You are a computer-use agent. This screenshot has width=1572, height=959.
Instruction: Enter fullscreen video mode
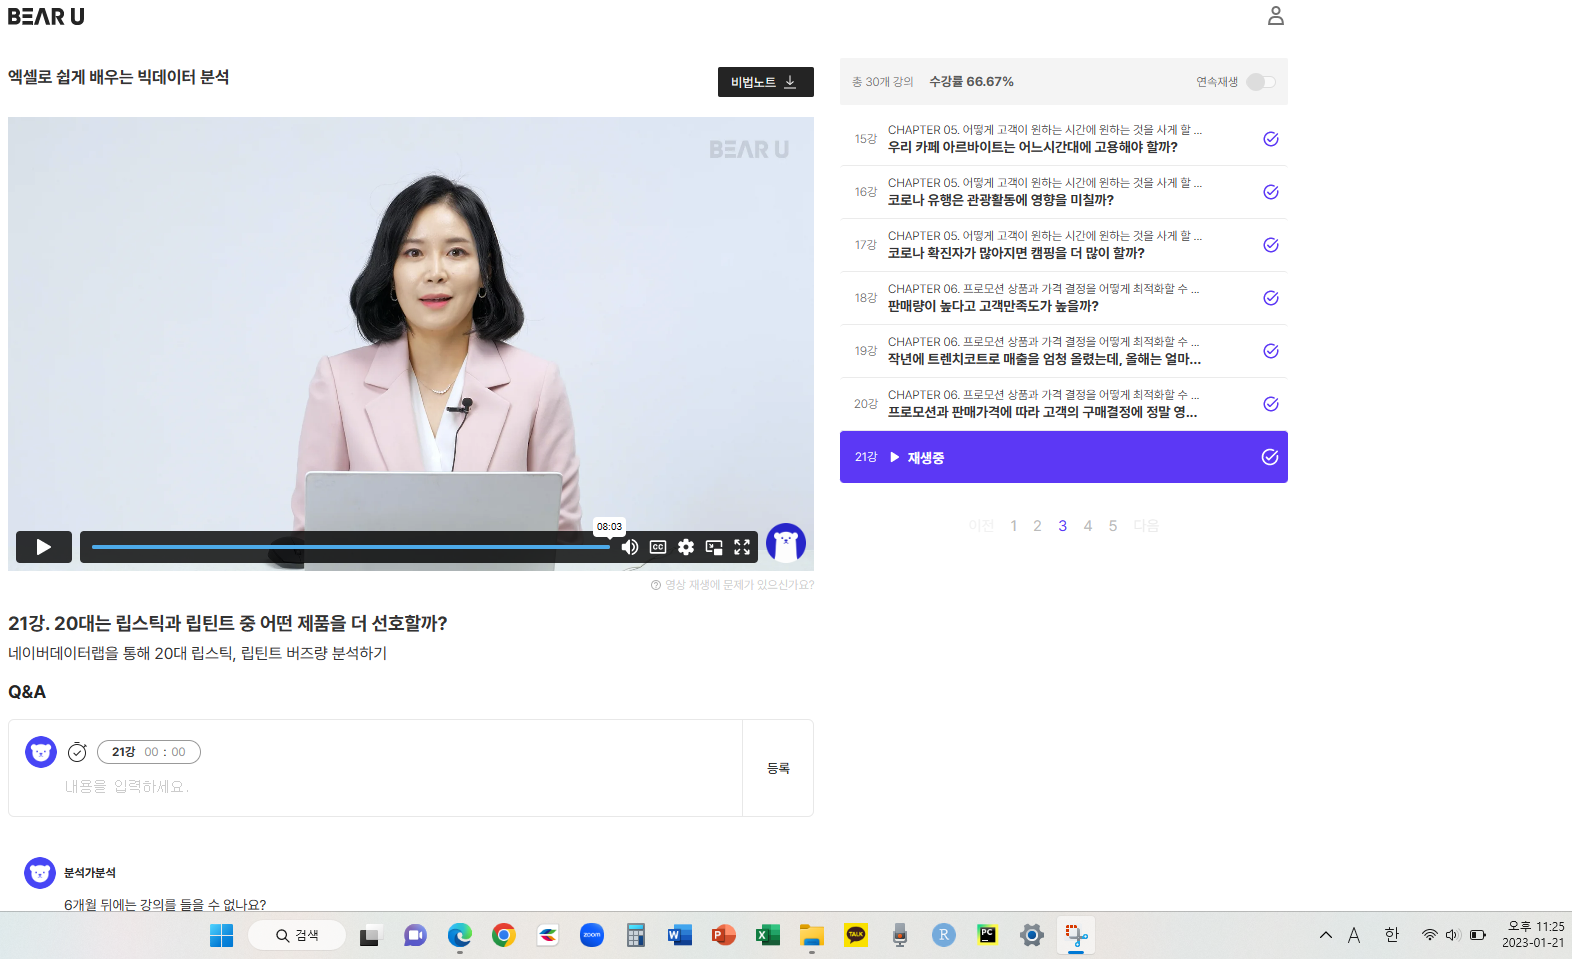pyautogui.click(x=742, y=547)
